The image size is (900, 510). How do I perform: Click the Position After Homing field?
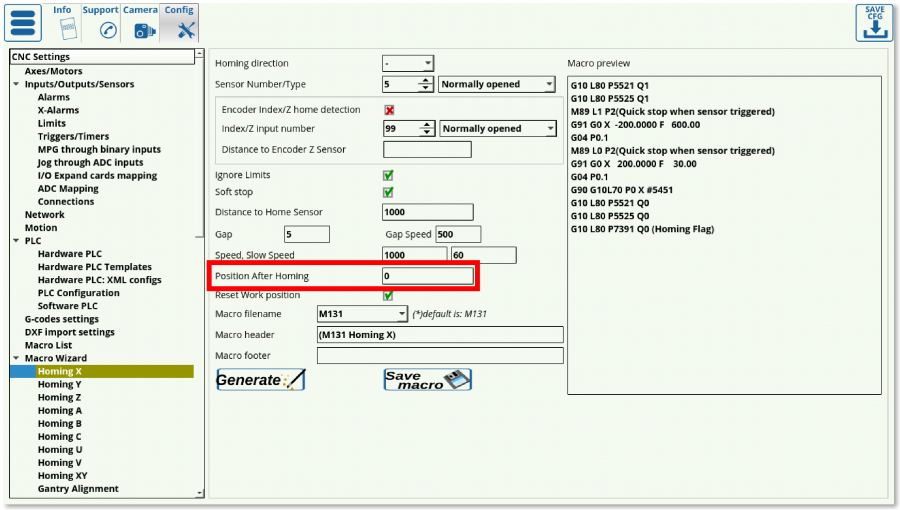[427, 276]
